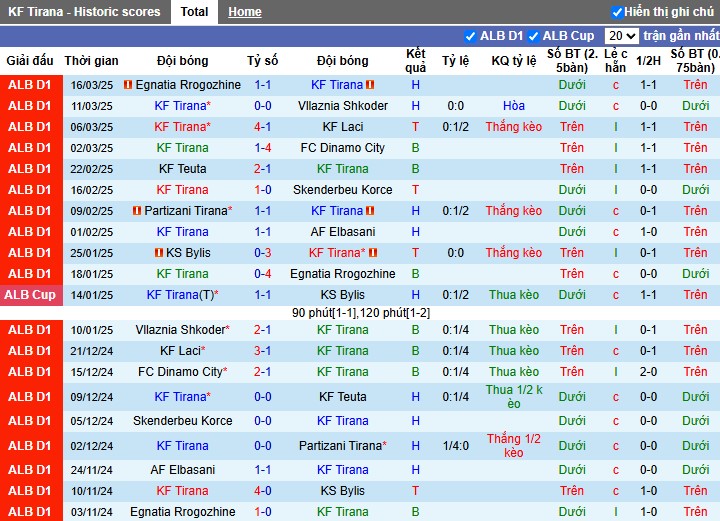Open KS Bylis in 10/11/24 row
This screenshot has height=521, width=720.
coord(343,491)
